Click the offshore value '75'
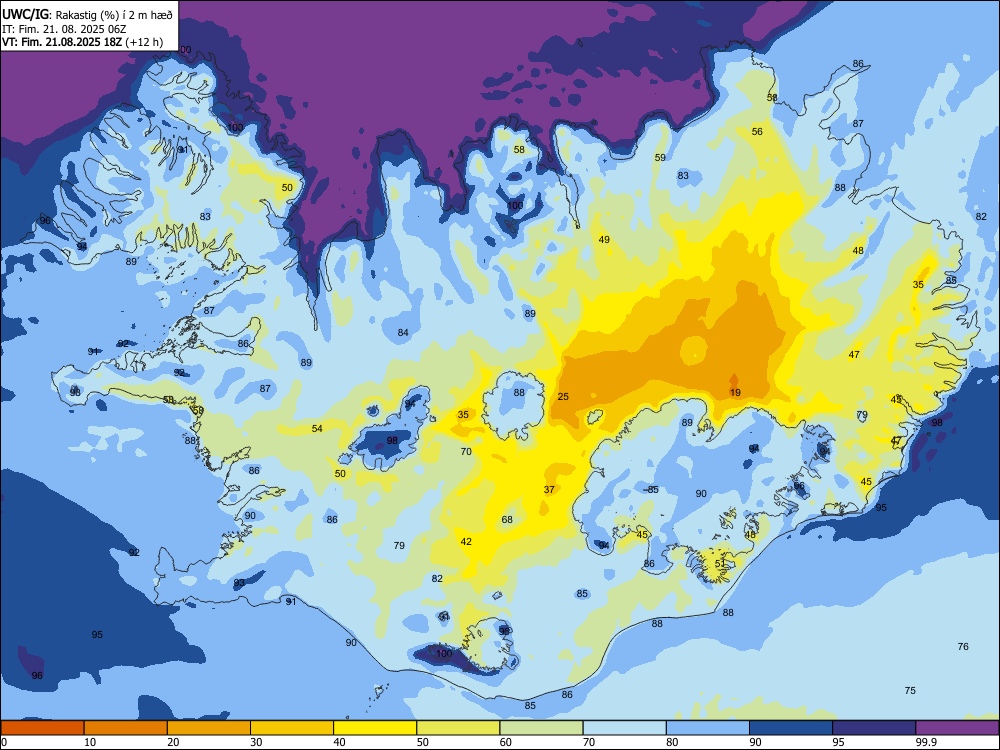This screenshot has height=750, width=1000. pos(910,690)
